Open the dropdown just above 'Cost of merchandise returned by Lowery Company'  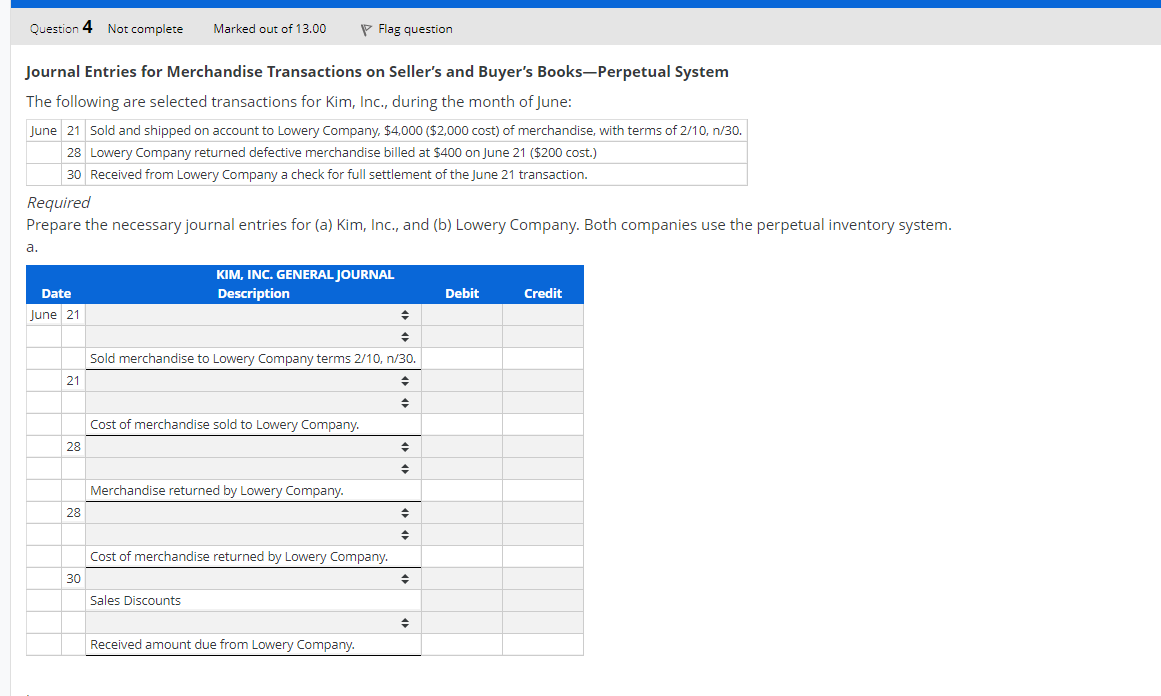253,535
